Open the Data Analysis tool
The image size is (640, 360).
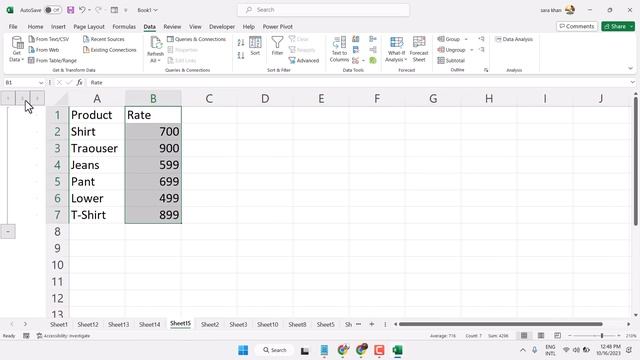click(x=514, y=39)
